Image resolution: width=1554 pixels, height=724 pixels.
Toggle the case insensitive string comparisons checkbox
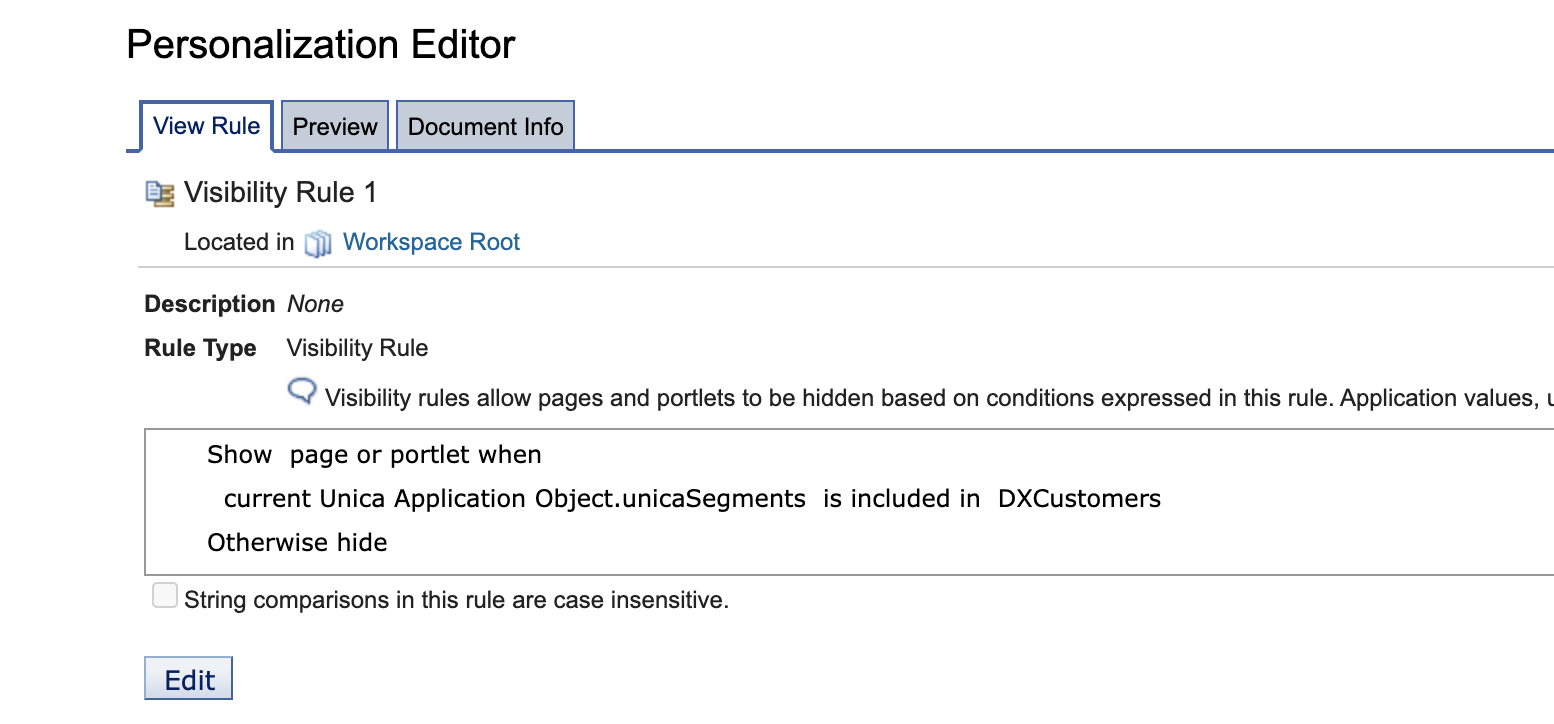[x=164, y=597]
